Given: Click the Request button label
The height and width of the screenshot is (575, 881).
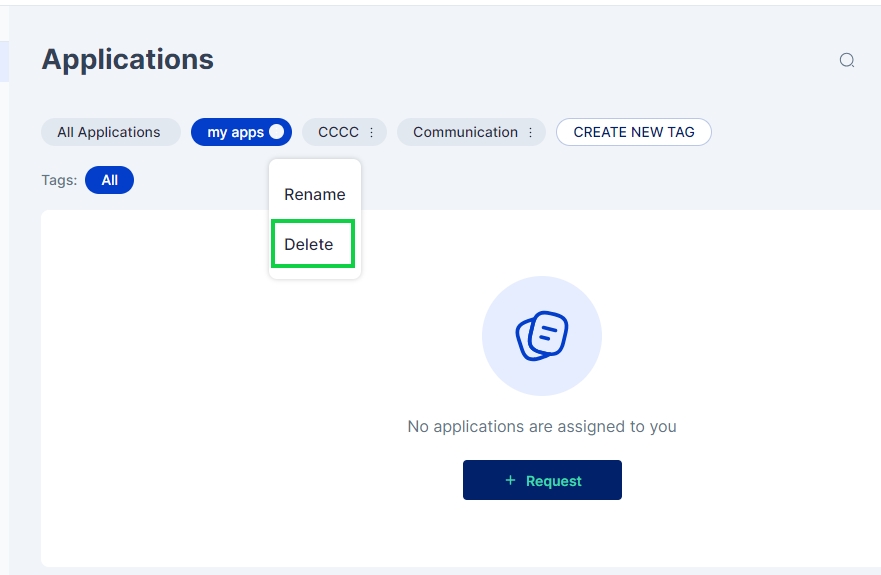Looking at the screenshot, I should coord(553,481).
